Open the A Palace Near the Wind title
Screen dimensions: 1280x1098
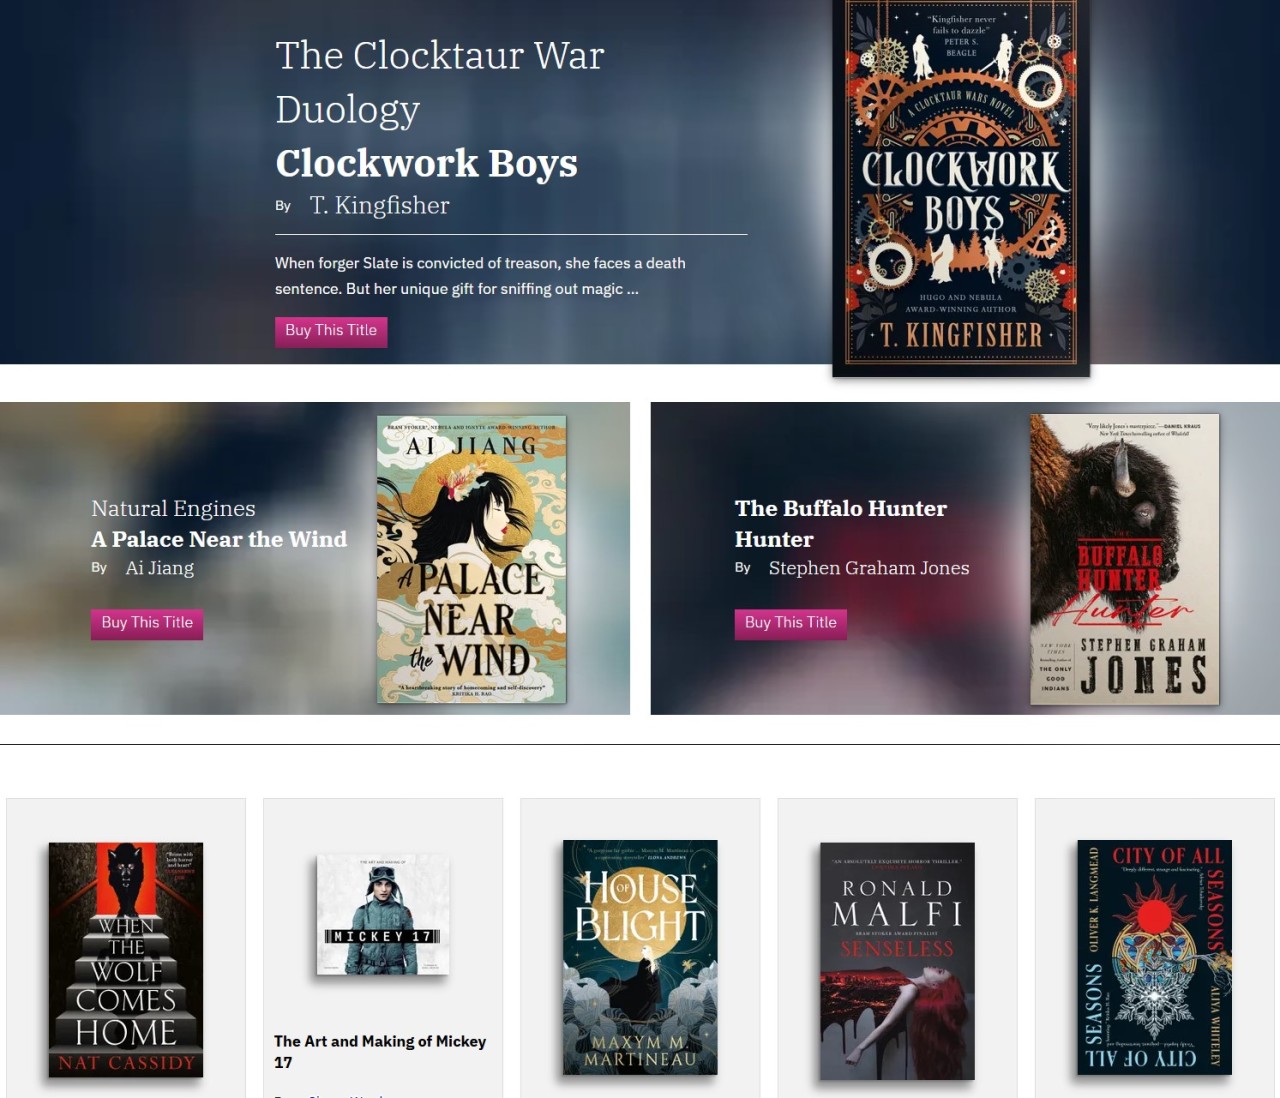pos(219,539)
